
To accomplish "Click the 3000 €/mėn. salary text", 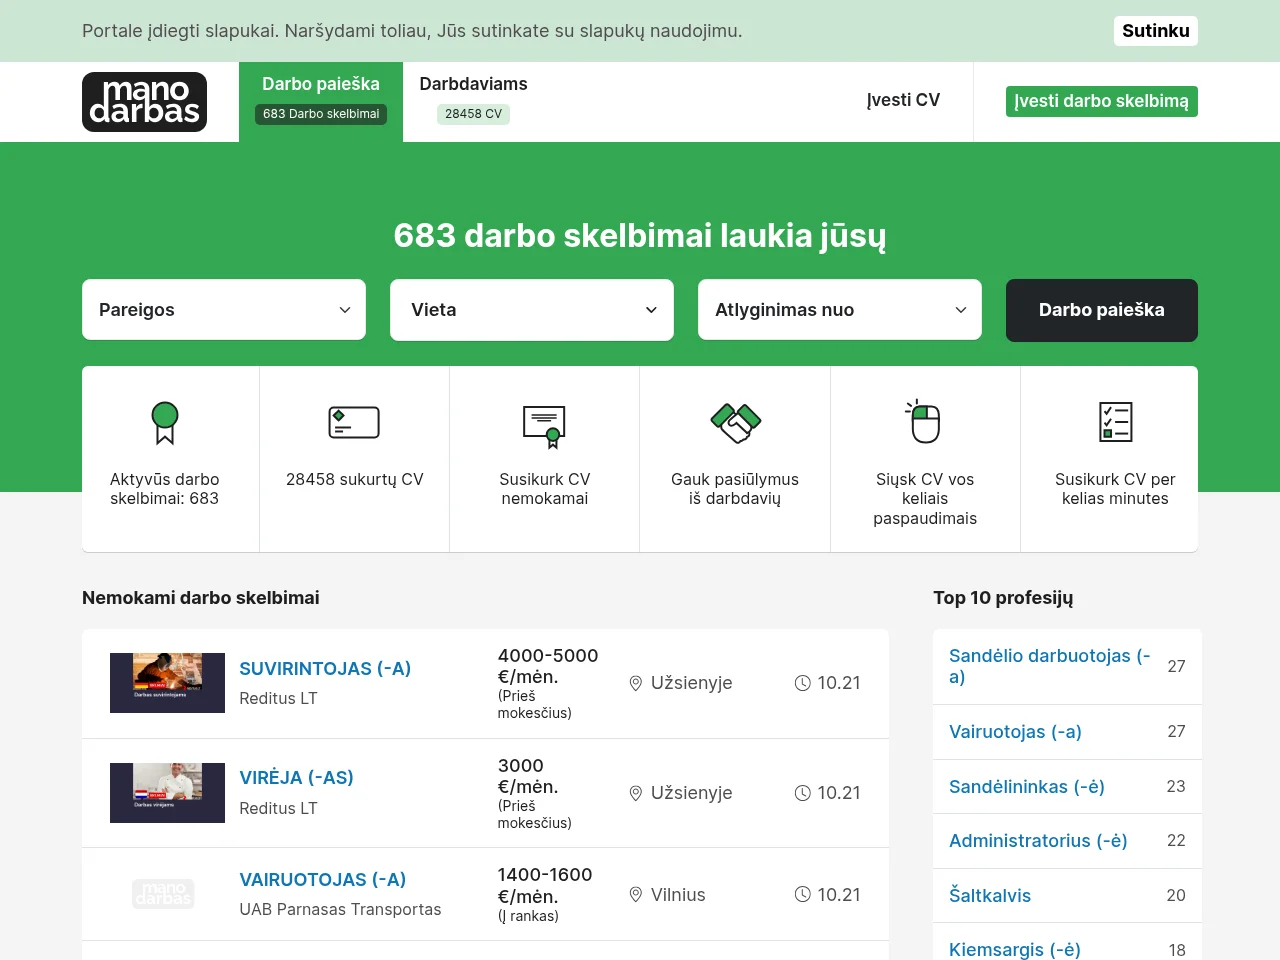I will point(528,776).
